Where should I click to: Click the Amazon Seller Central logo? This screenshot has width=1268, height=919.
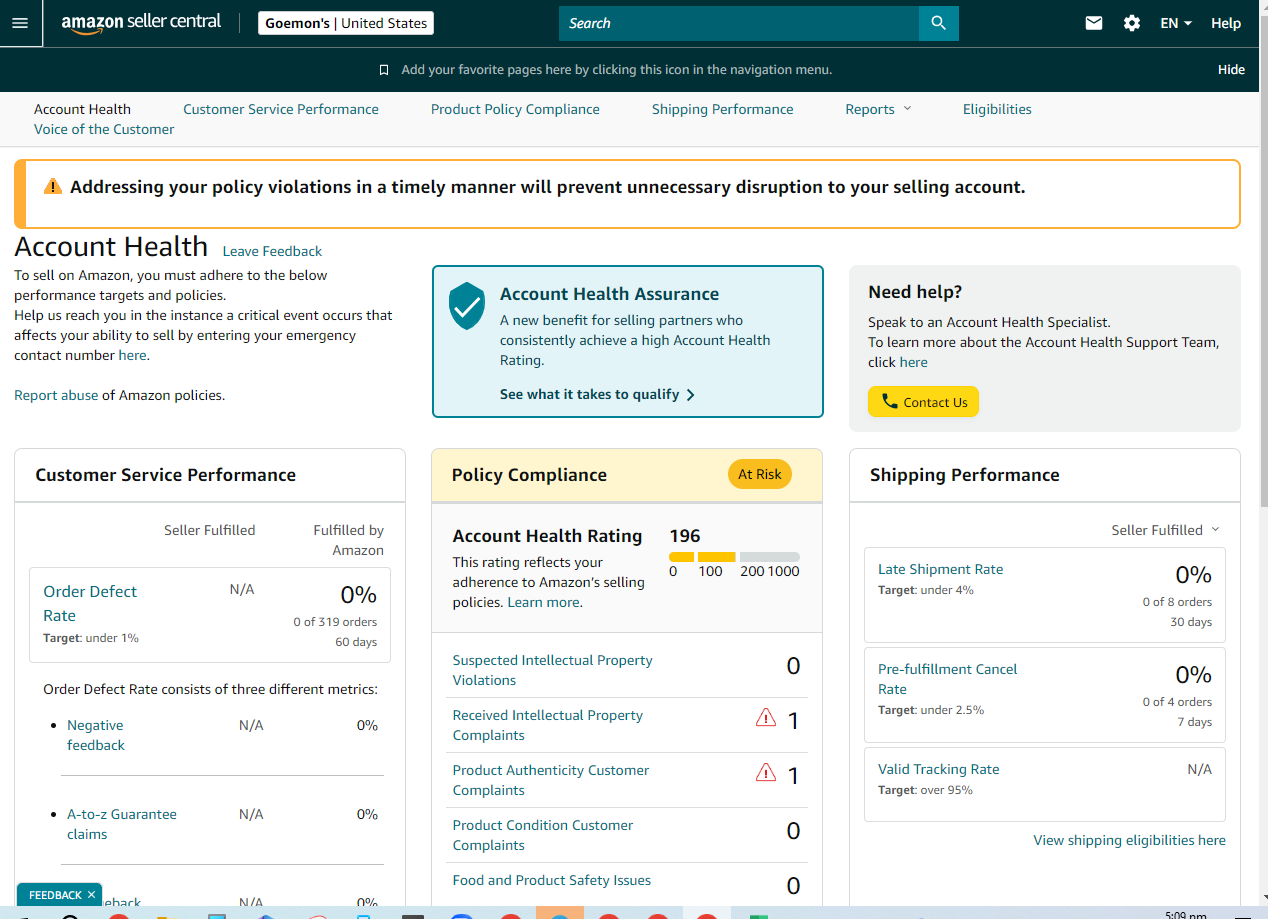point(141,23)
